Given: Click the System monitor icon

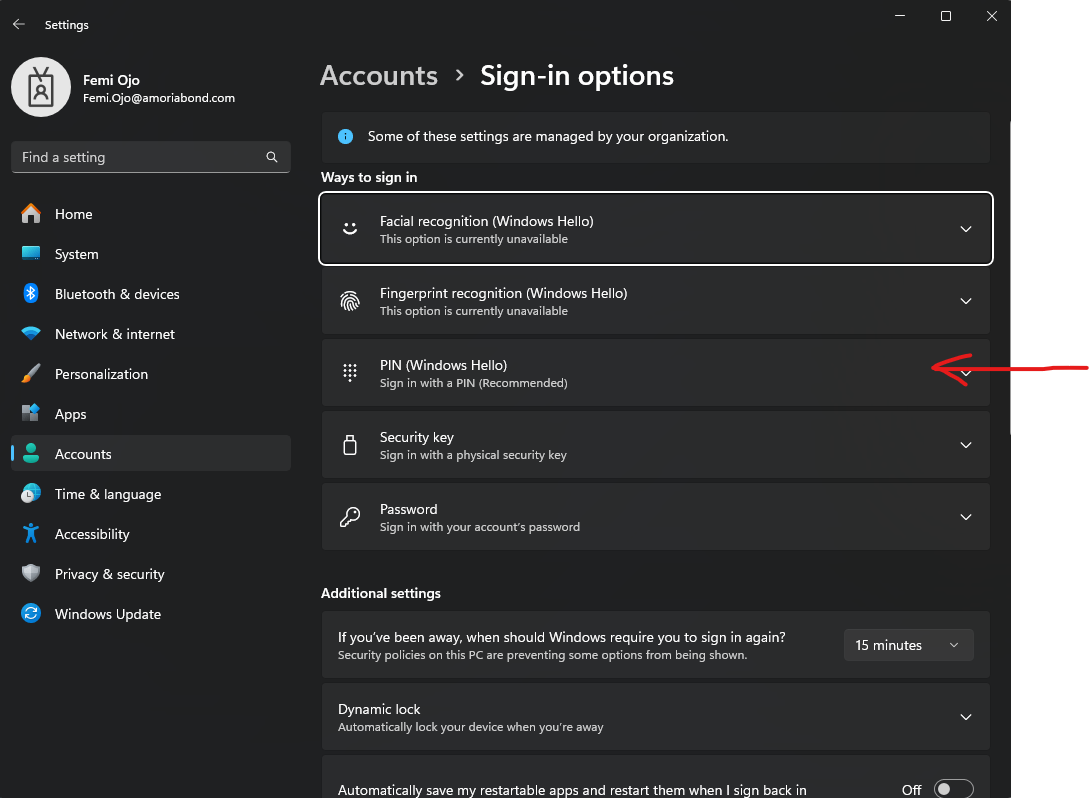Looking at the screenshot, I should (31, 253).
